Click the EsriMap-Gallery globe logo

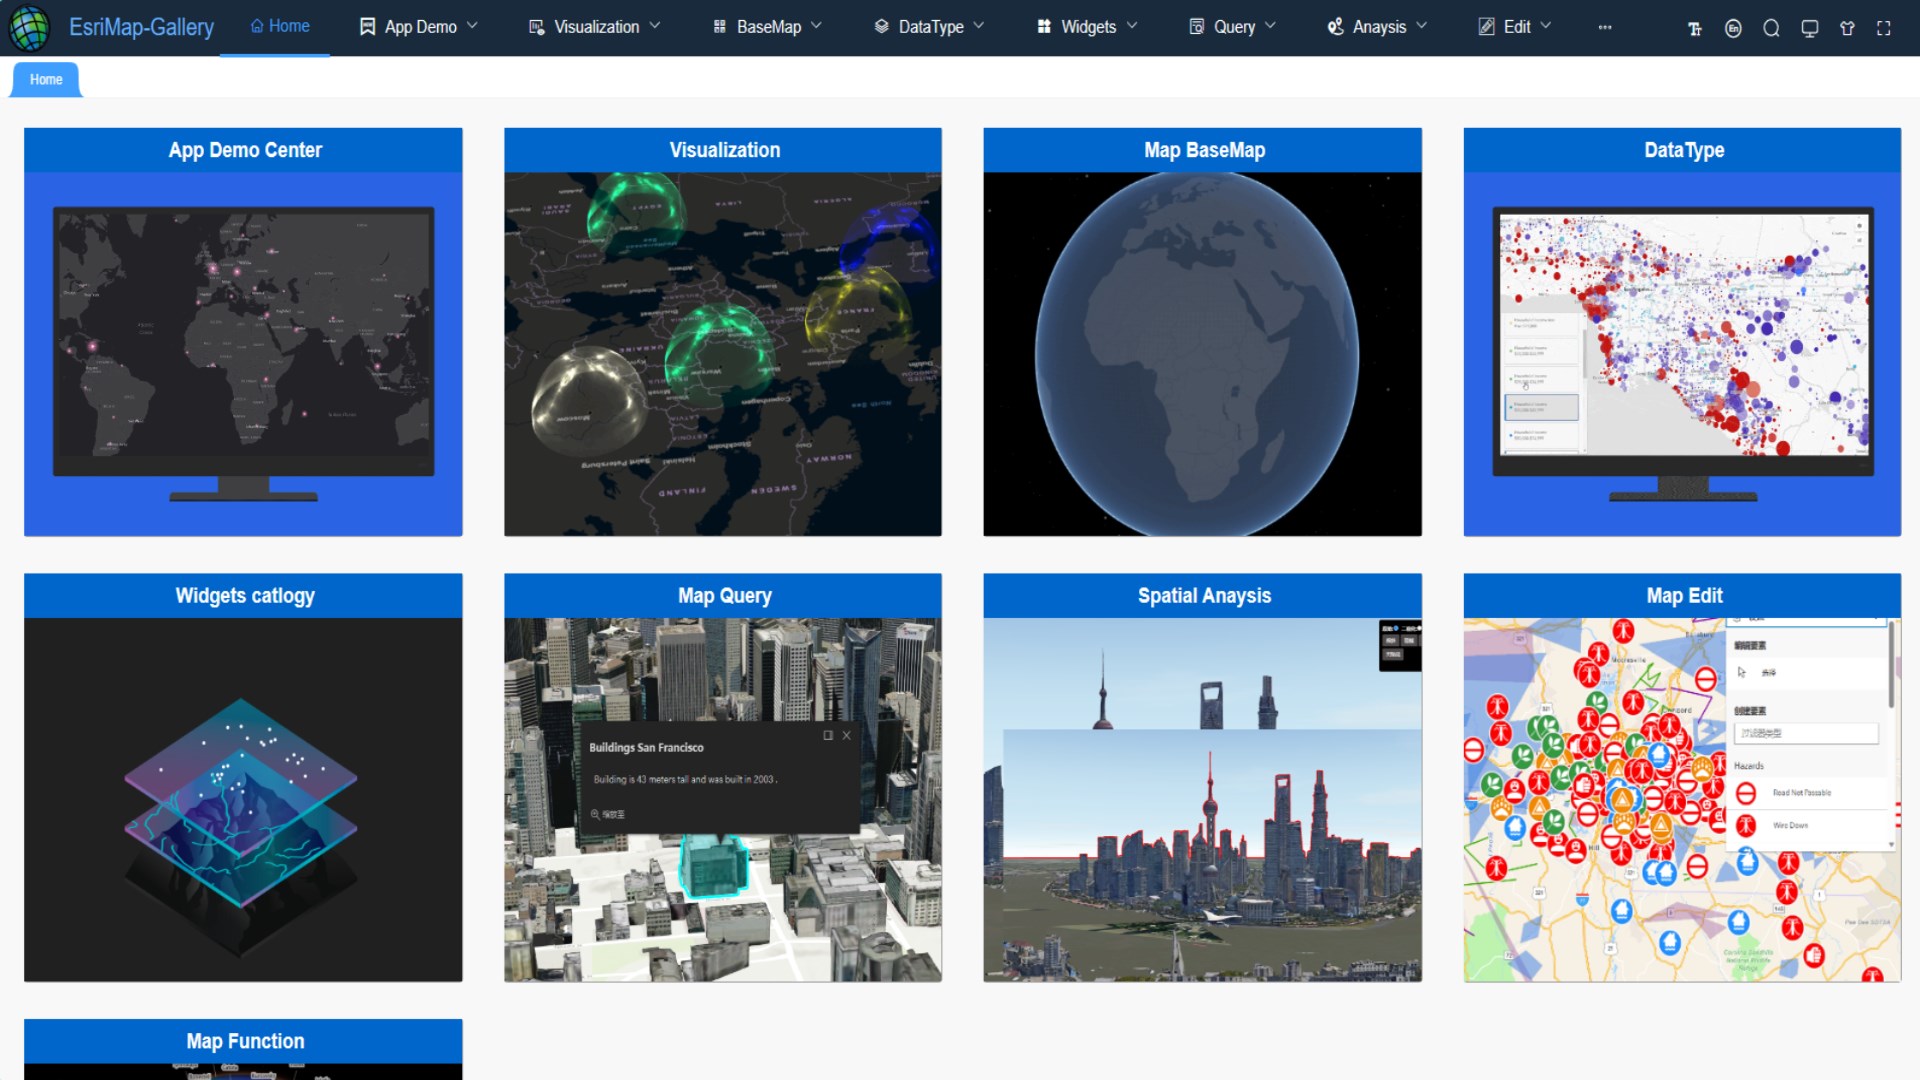click(x=29, y=28)
